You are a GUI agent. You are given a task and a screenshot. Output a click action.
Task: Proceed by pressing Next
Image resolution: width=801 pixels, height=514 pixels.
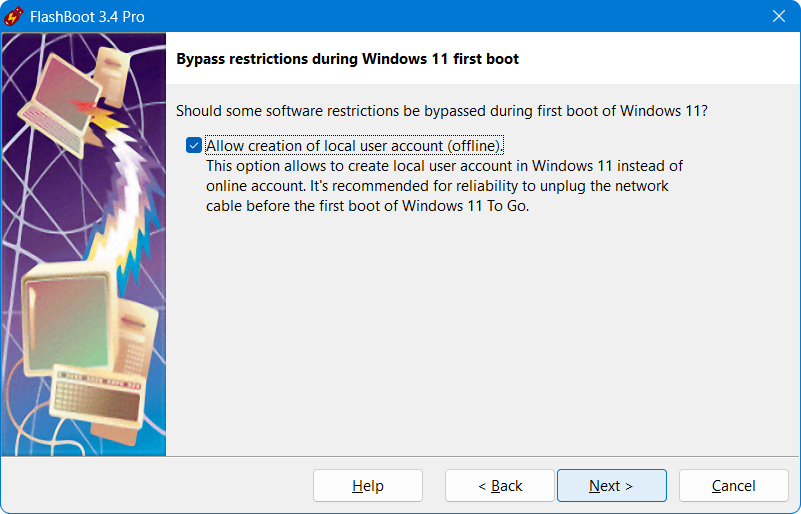(x=611, y=486)
